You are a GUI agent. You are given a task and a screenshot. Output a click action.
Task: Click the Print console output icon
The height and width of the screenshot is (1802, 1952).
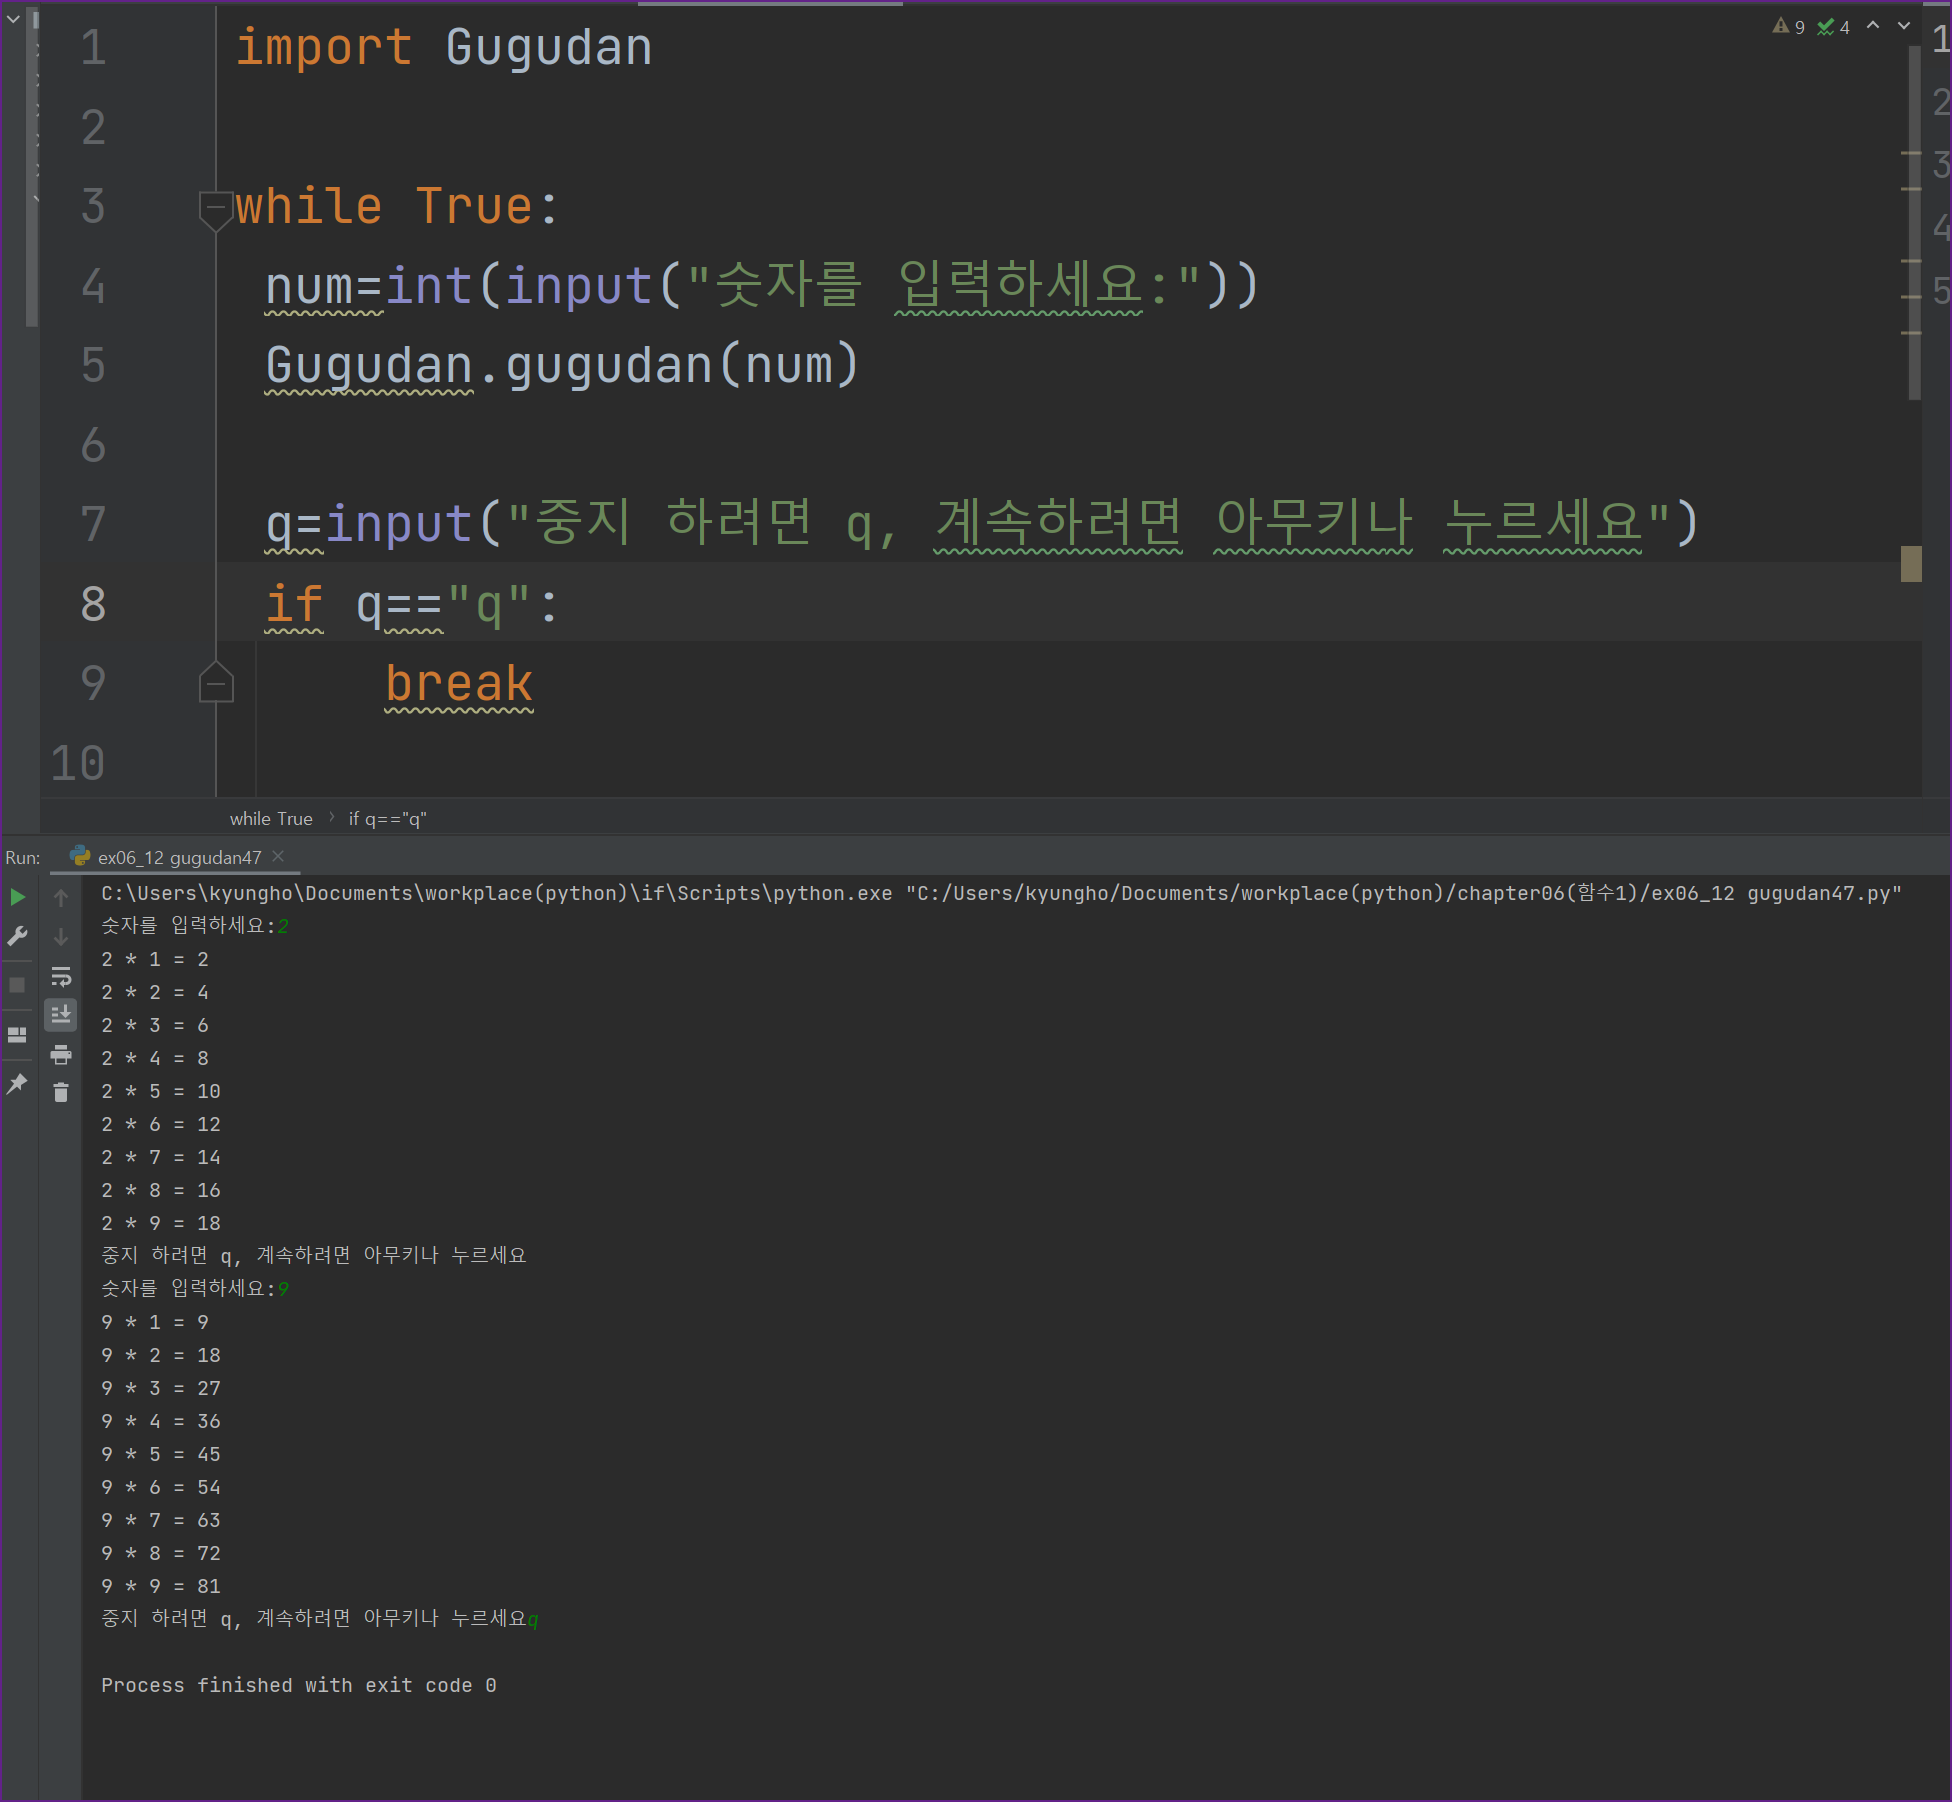pos(61,1054)
